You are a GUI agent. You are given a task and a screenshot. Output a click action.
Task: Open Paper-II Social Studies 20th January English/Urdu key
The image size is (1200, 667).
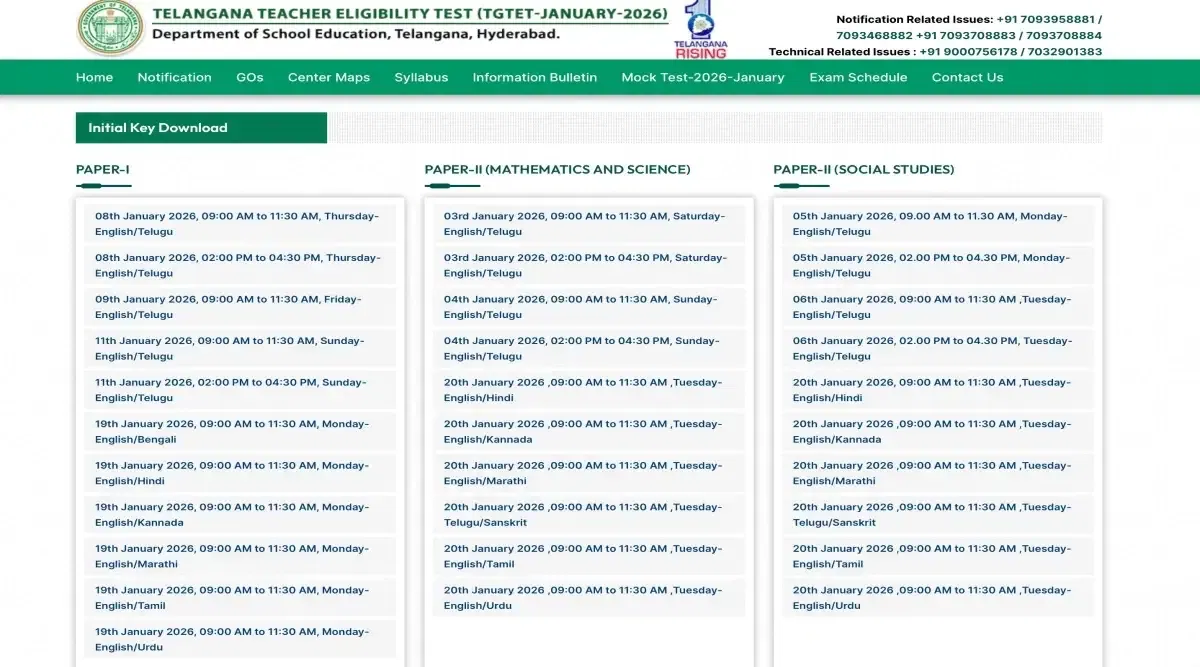tap(930, 597)
